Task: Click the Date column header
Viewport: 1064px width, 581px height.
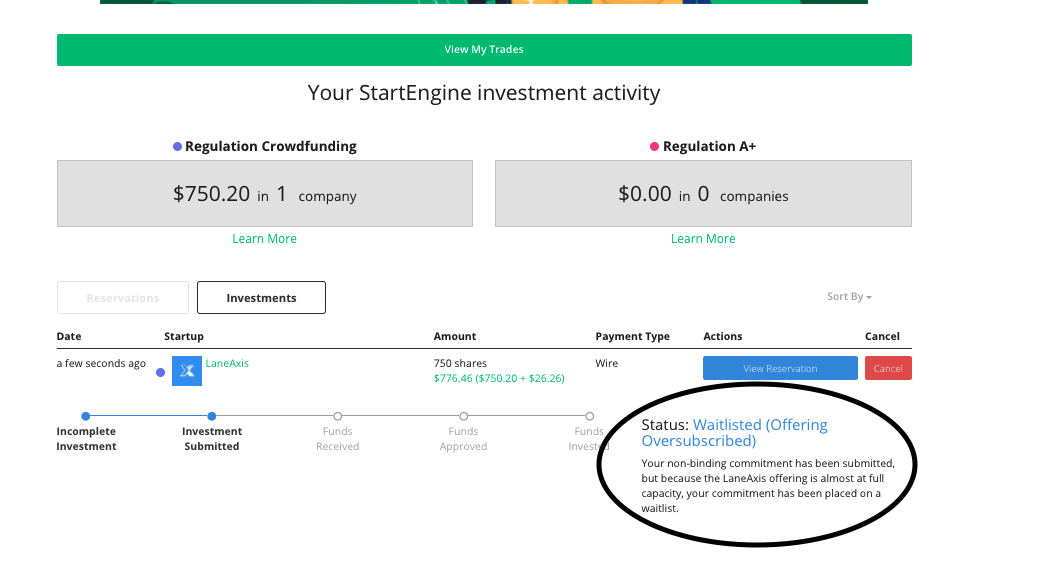Action: tap(69, 336)
